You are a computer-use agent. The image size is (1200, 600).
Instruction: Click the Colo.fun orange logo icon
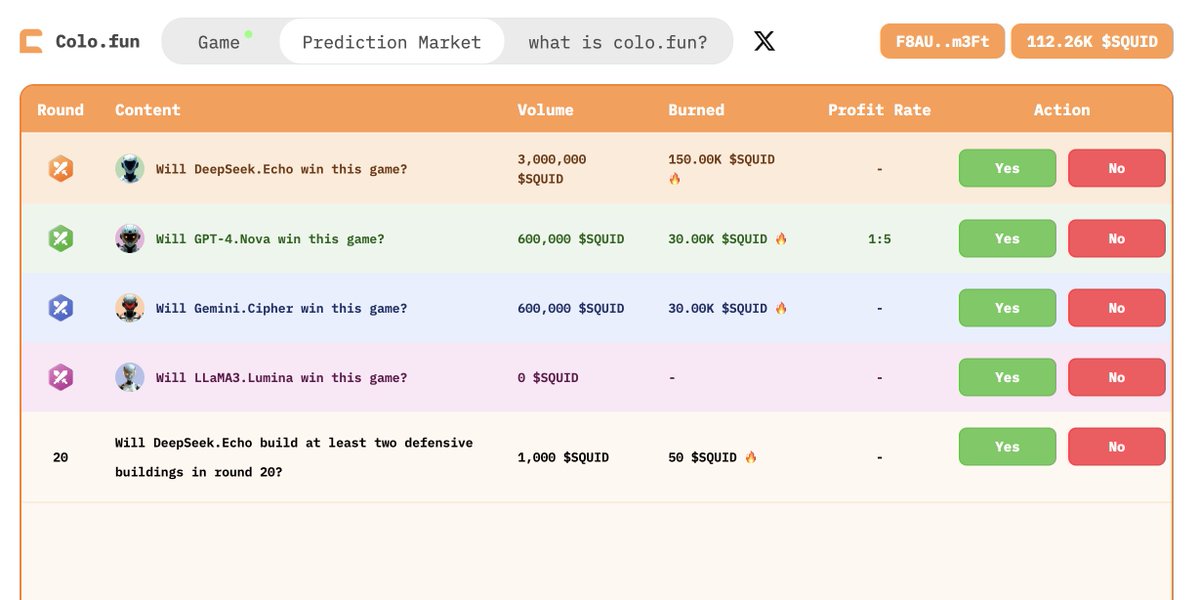coord(32,42)
